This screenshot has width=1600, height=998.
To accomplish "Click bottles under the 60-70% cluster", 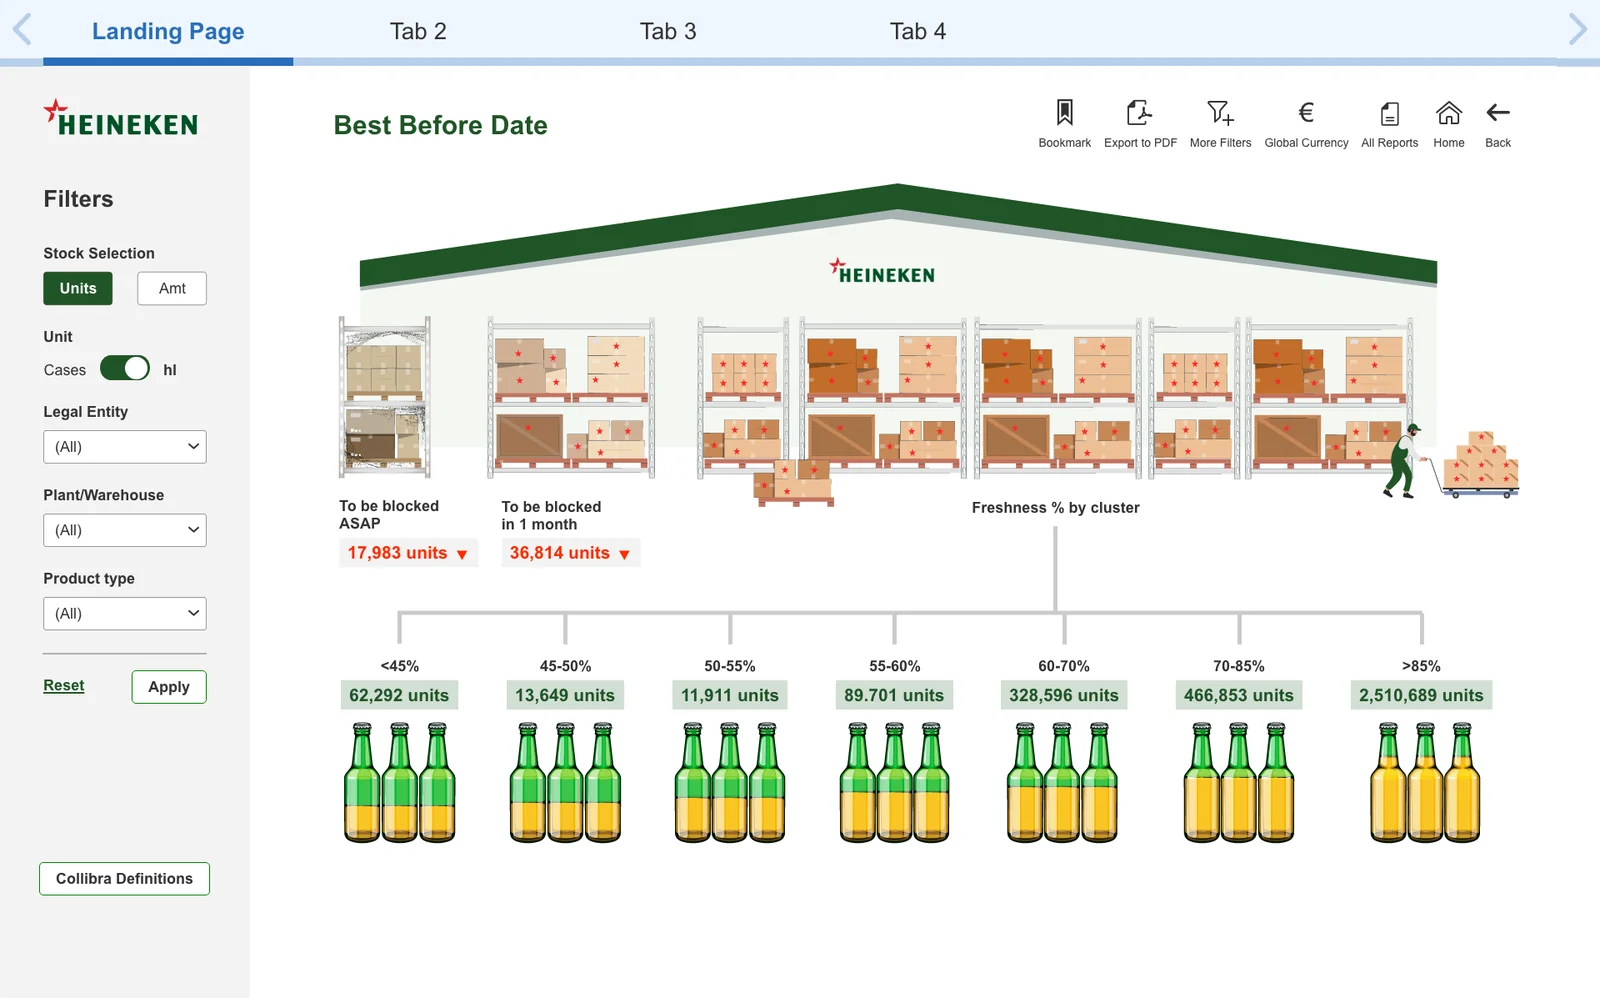I will click(x=1062, y=782).
